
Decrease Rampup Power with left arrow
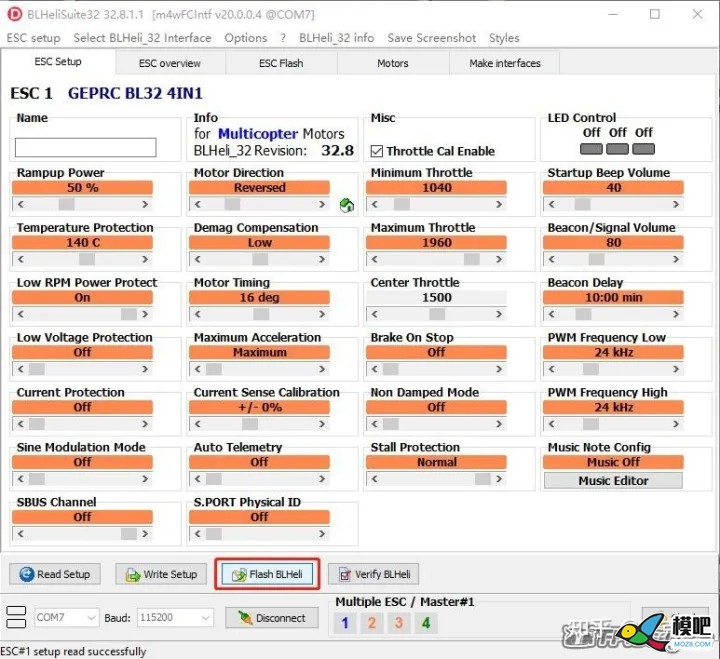coord(21,204)
